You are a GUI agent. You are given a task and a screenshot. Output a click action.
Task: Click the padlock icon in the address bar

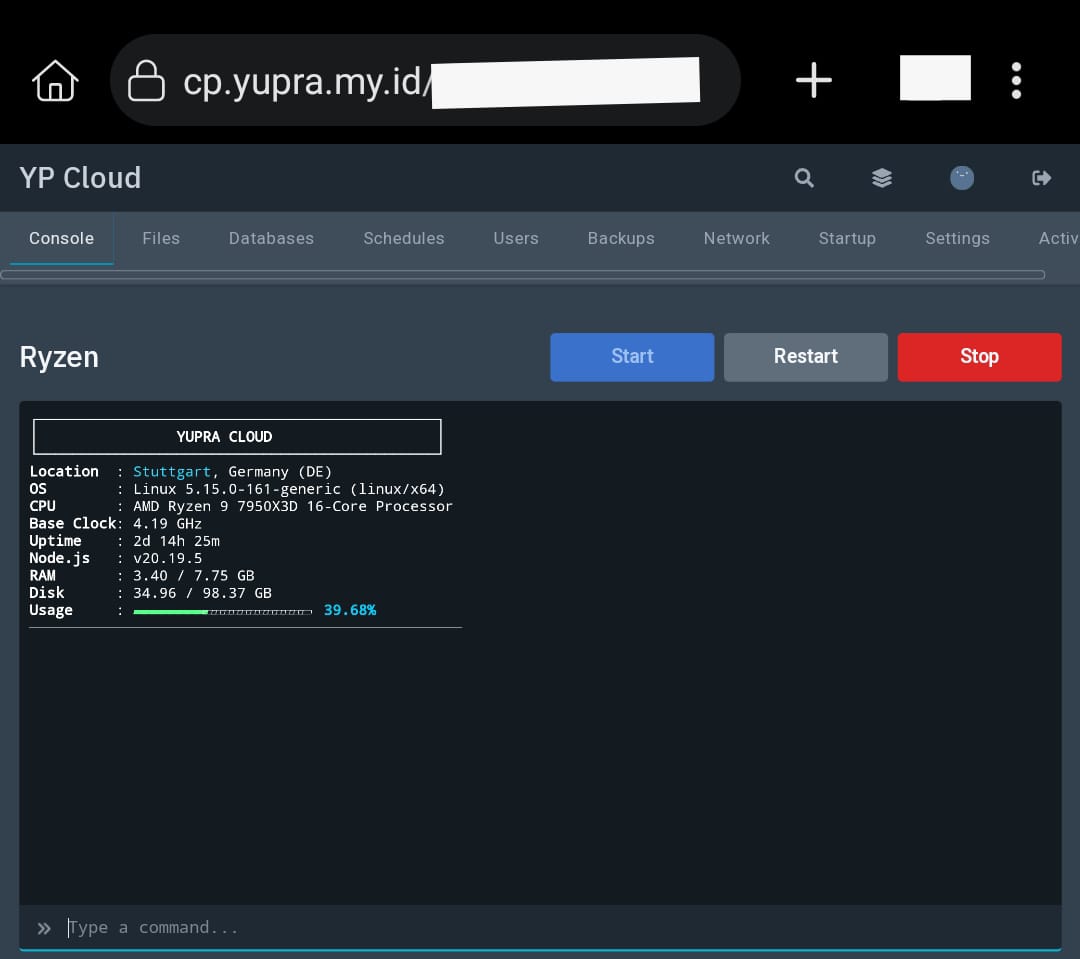[x=146, y=80]
